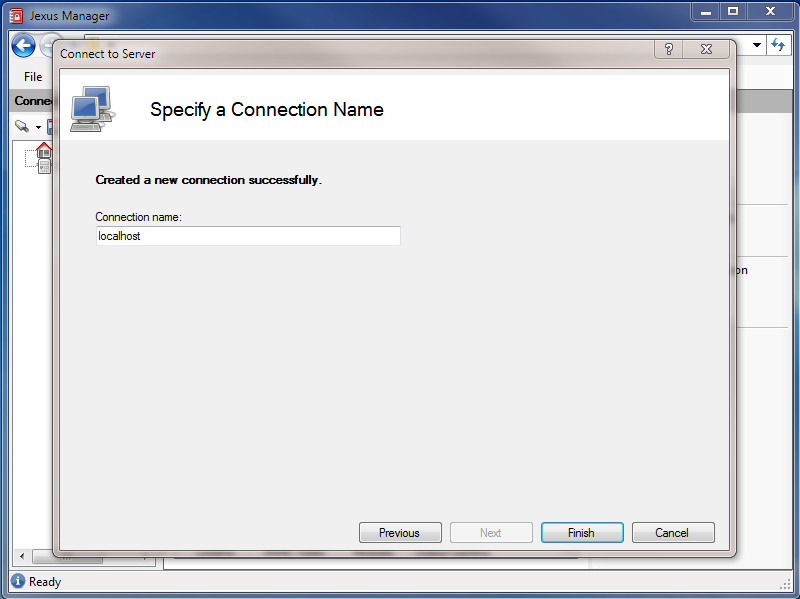Click the save icon in the toolbar
Screen dimensions: 800x599
tap(50, 127)
